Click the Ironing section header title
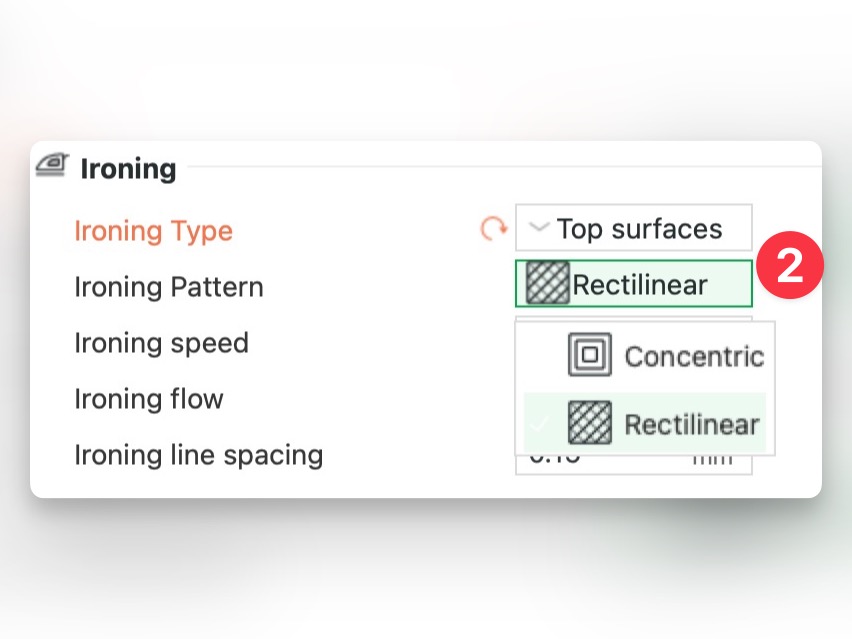The image size is (852, 639). (x=128, y=168)
